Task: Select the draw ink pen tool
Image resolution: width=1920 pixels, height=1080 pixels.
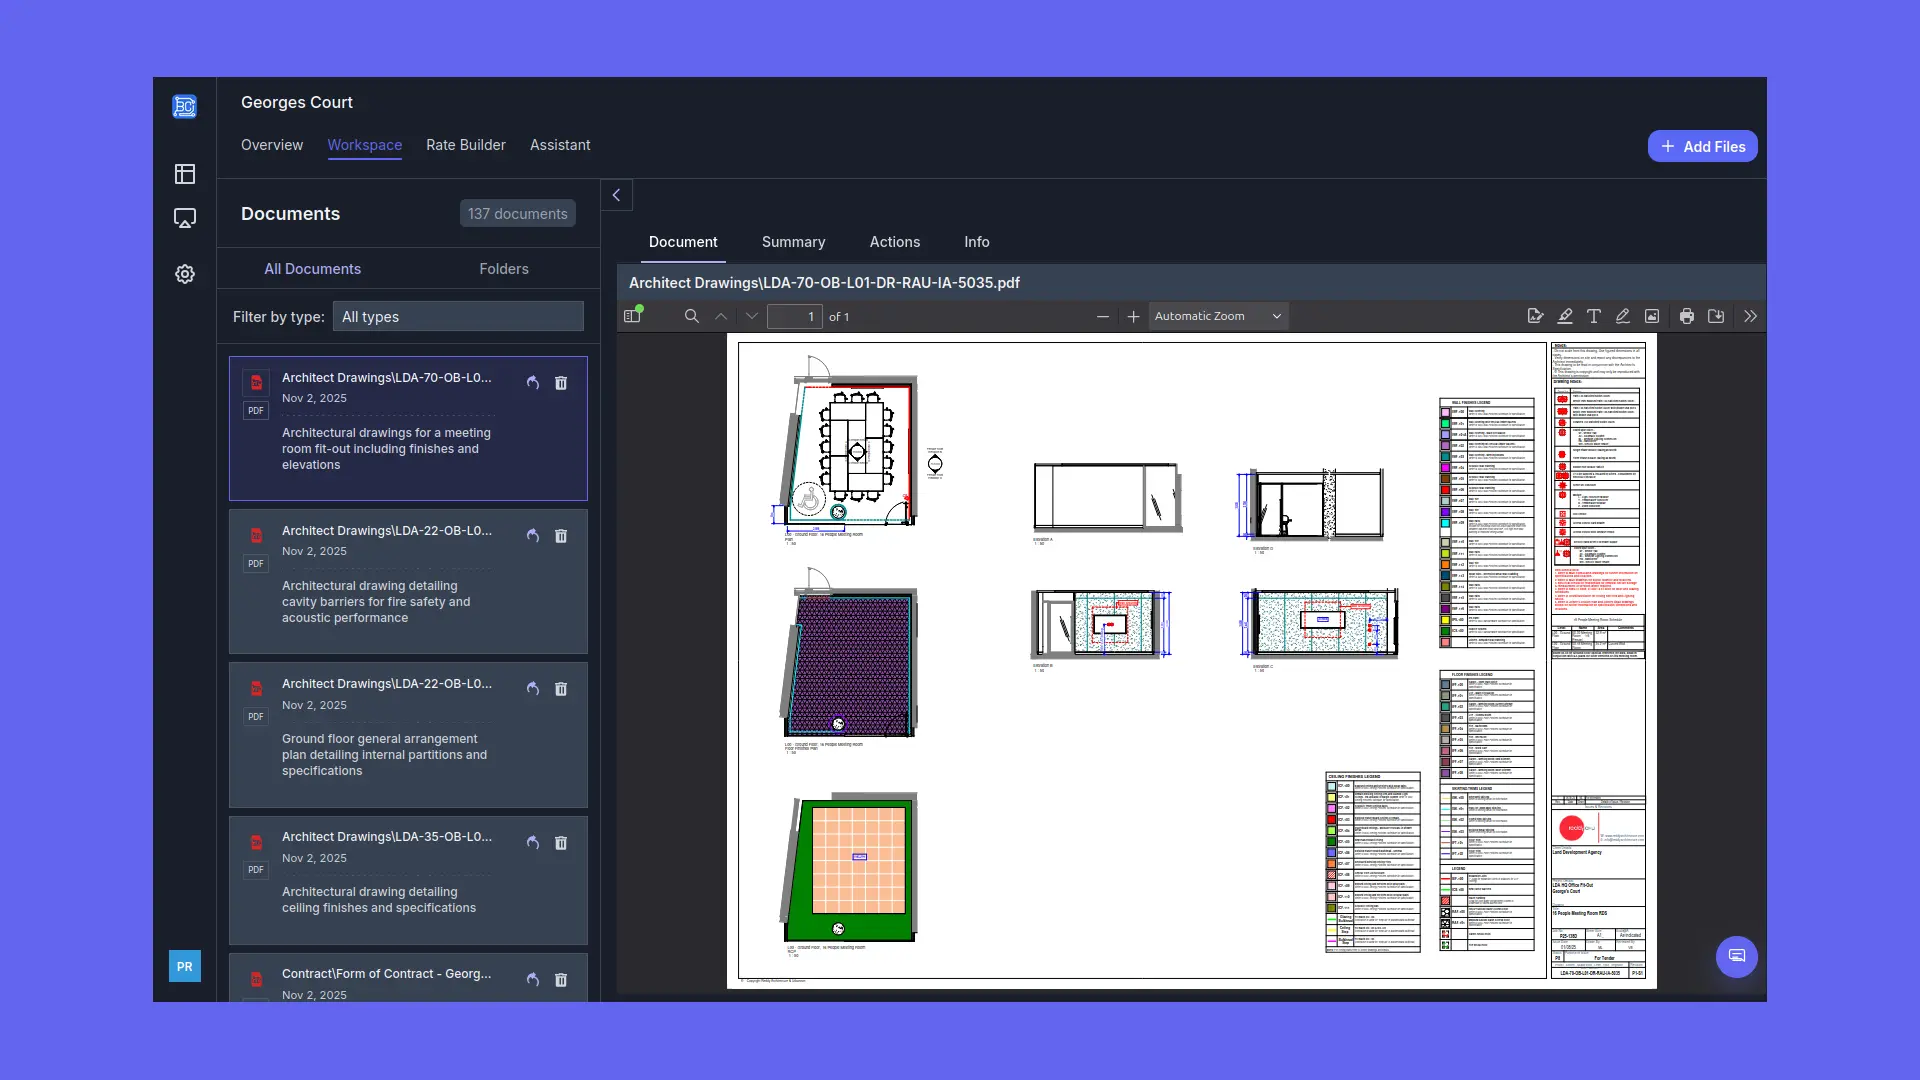Action: click(x=1623, y=316)
